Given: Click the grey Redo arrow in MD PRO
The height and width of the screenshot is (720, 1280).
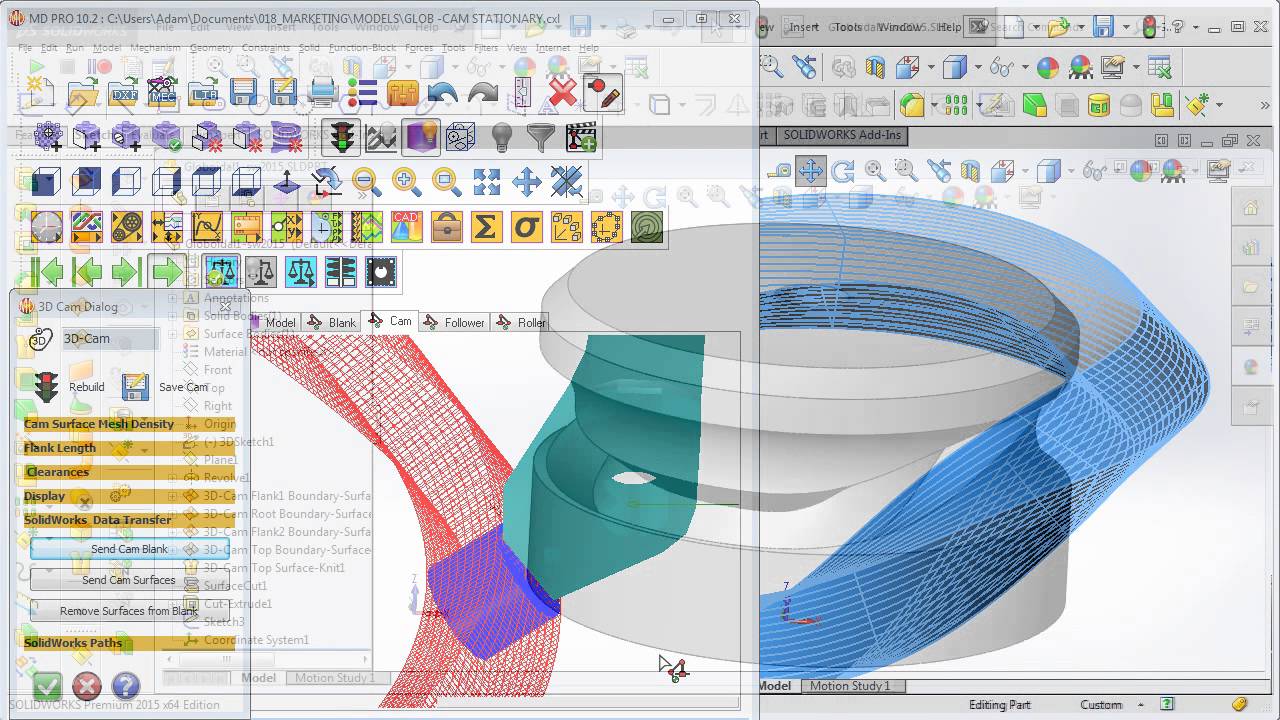Looking at the screenshot, I should pos(483,95).
